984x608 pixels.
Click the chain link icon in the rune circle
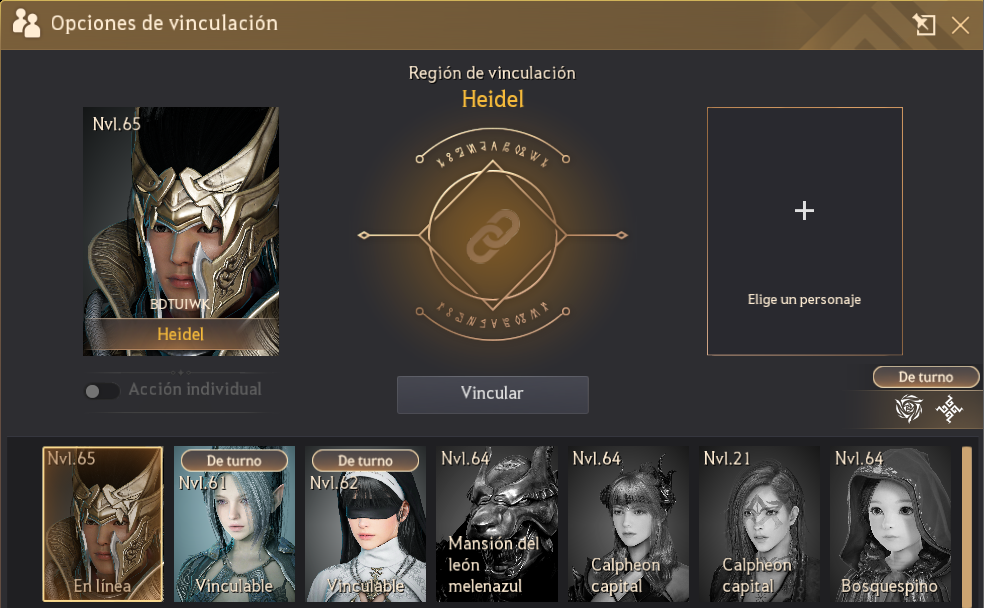[493, 236]
